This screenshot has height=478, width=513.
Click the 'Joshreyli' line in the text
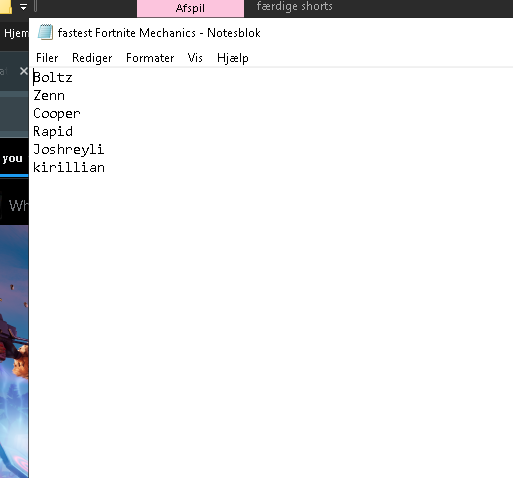tap(69, 149)
